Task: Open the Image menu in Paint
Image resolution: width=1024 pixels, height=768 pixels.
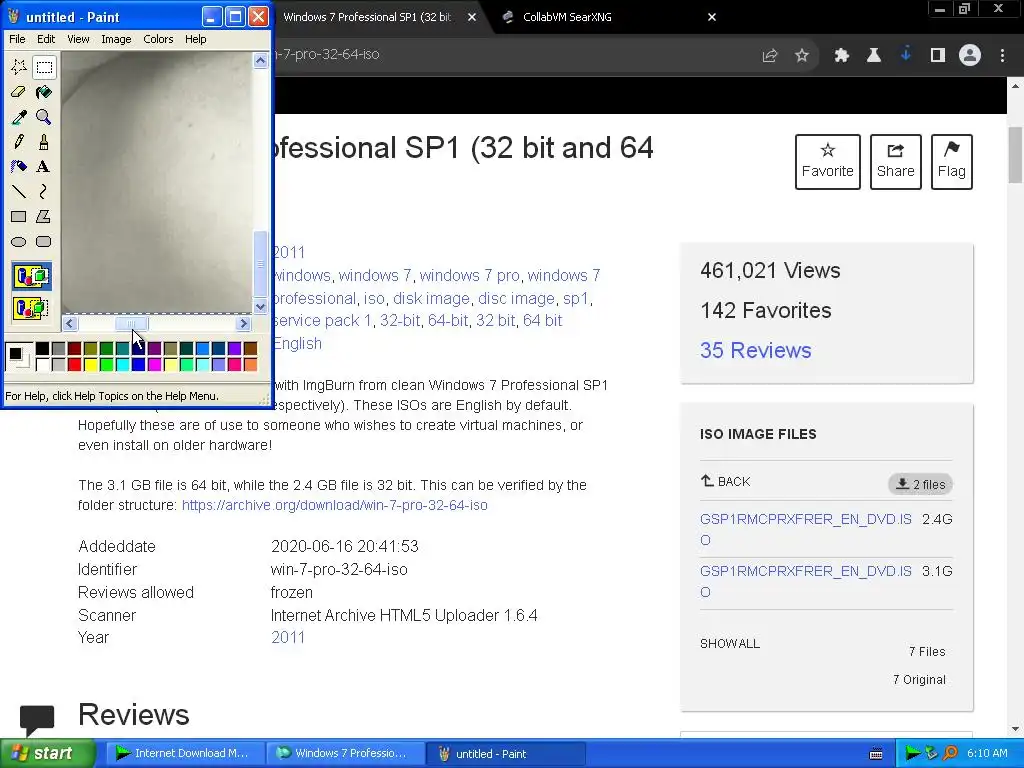Action: tap(116, 39)
